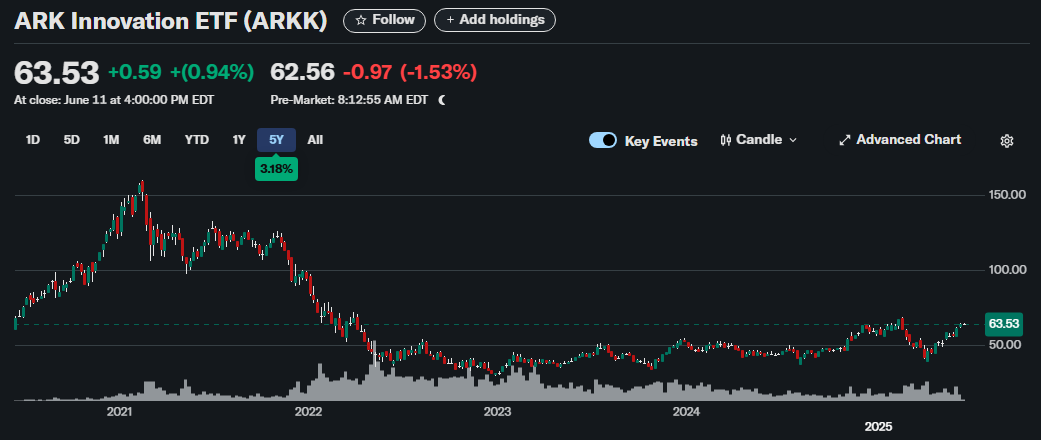Viewport: 1041px width, 440px height.
Task: Select the 1D time range tab
Action: [33, 140]
